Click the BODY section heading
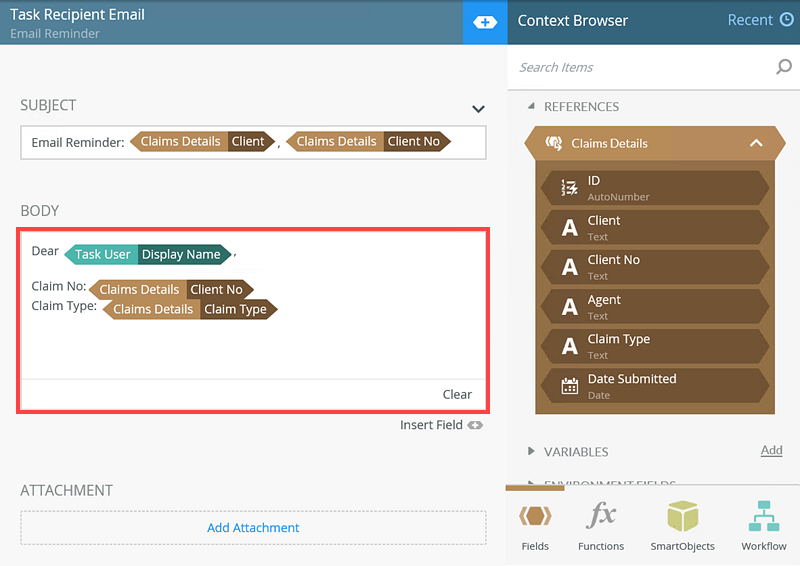This screenshot has height=566, width=800. (x=39, y=211)
